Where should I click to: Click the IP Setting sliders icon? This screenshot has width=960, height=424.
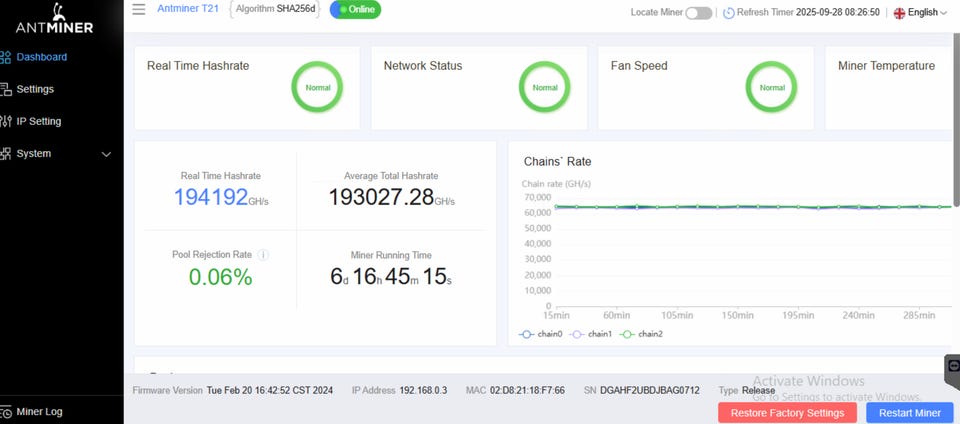click(6, 121)
